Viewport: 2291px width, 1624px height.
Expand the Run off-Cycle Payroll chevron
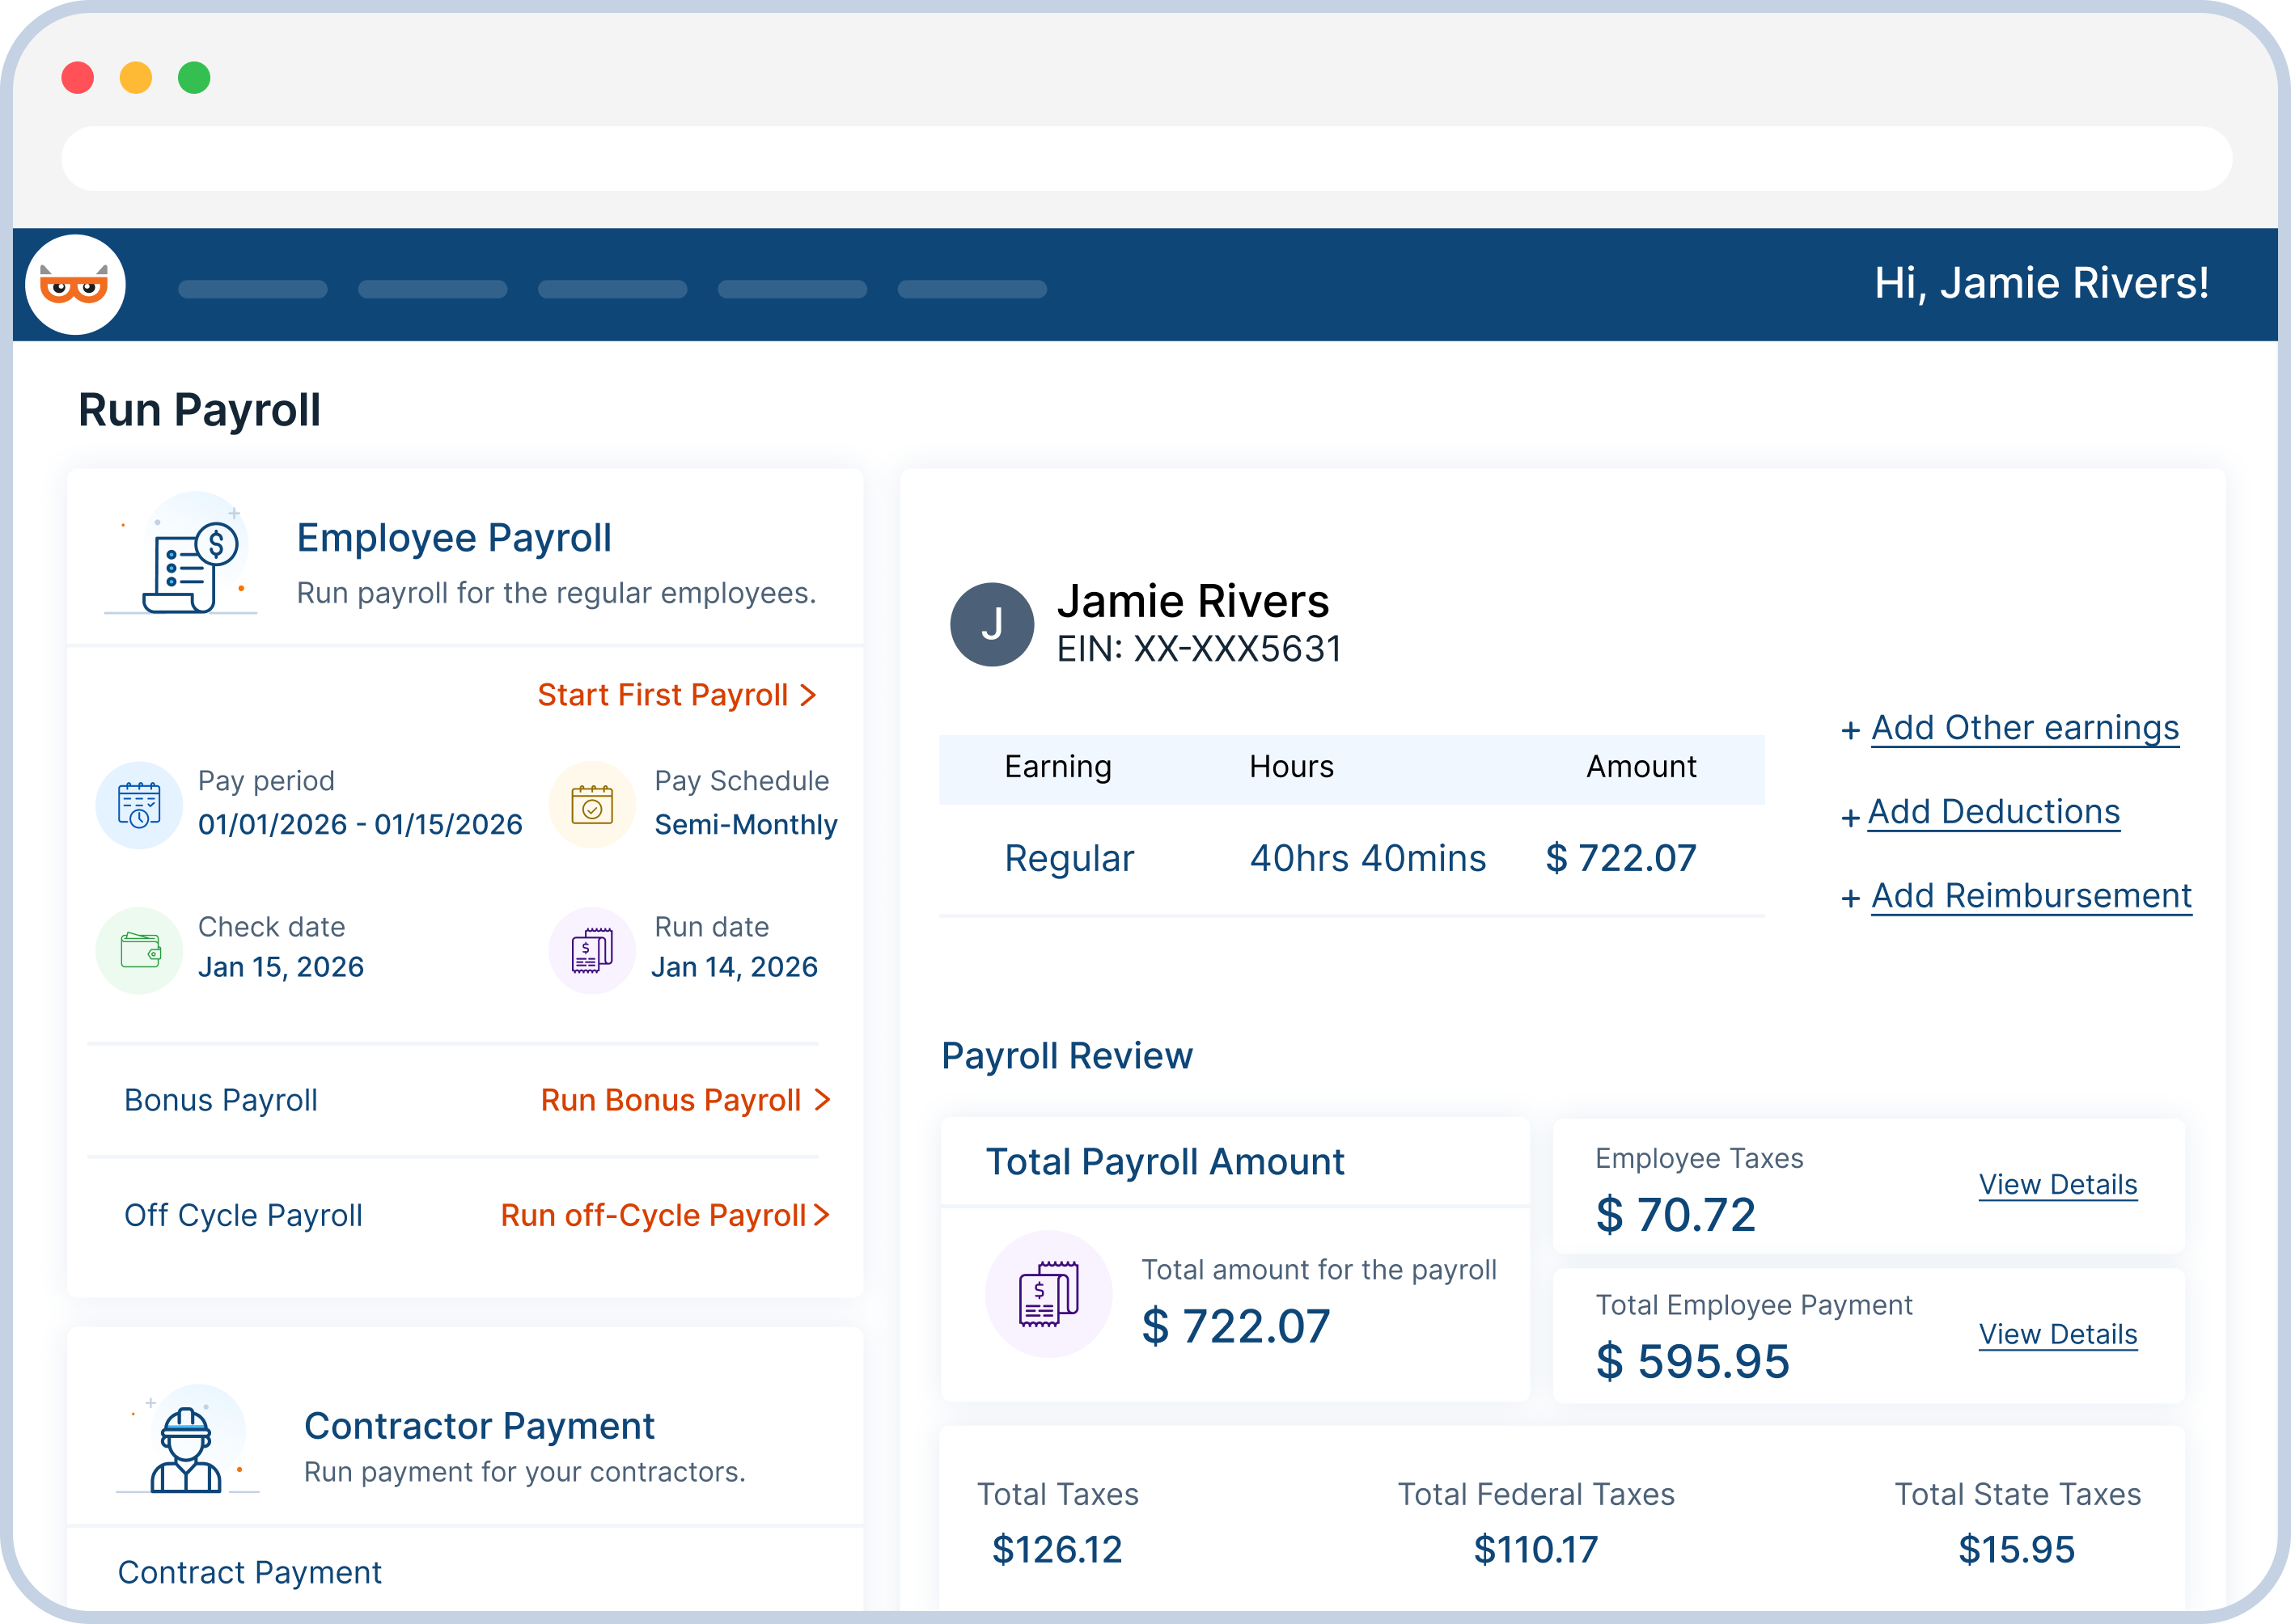823,1215
